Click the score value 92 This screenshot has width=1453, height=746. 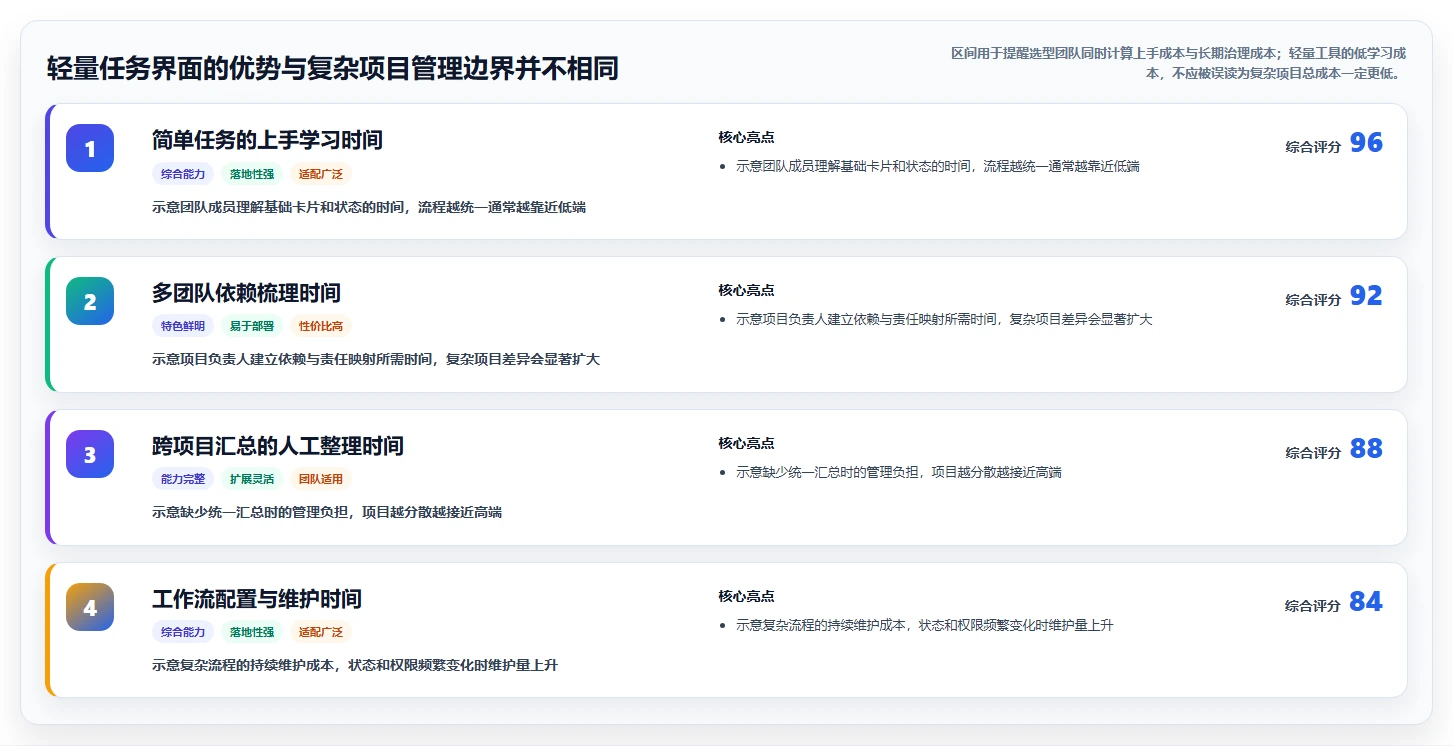pos(1366,296)
